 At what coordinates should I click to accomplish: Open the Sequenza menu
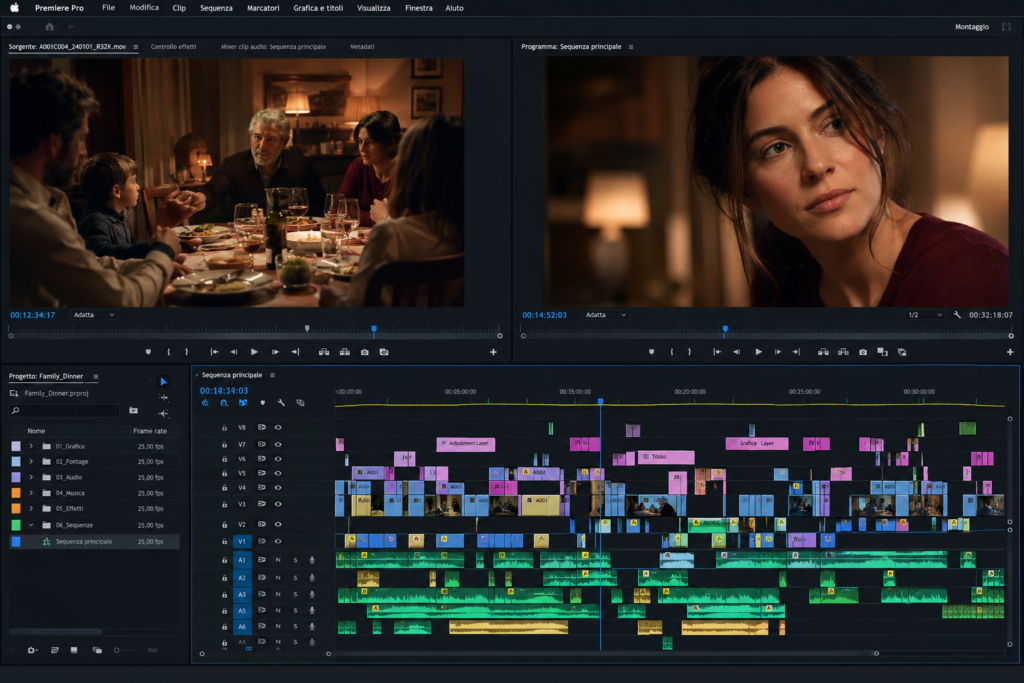click(216, 8)
